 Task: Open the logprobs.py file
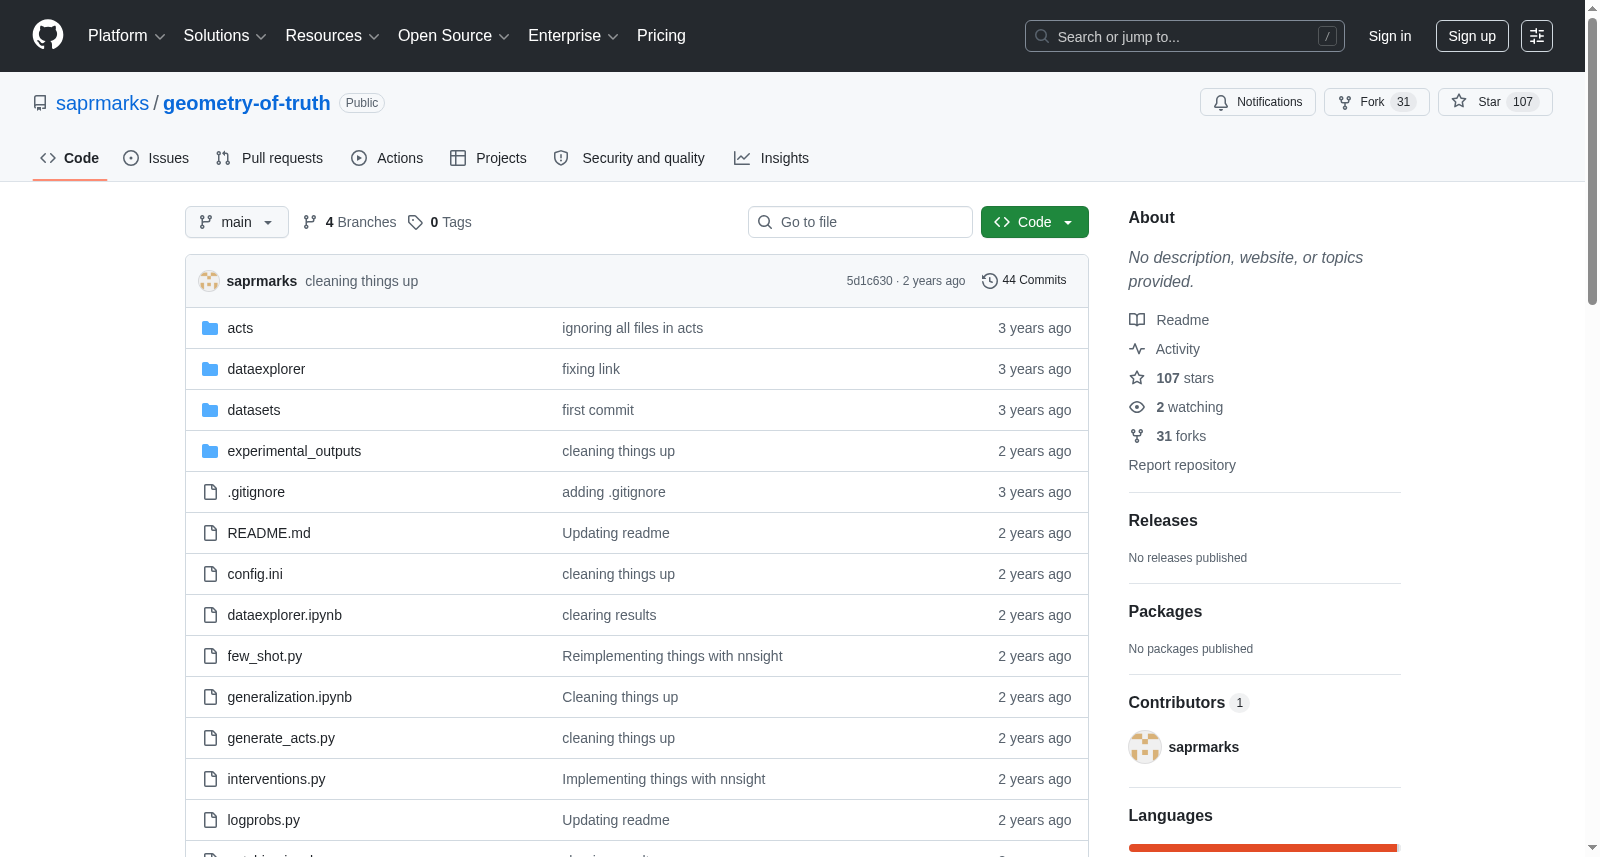click(x=264, y=820)
